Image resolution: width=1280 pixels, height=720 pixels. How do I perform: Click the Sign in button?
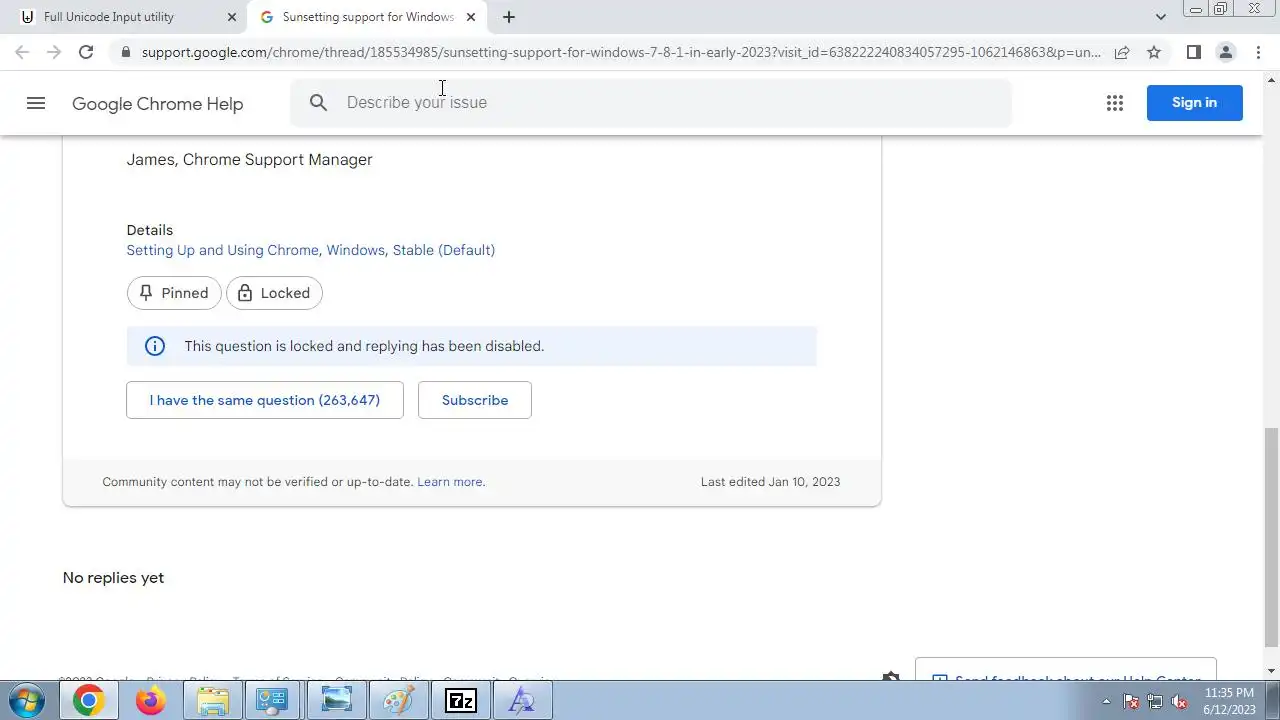click(x=1194, y=103)
